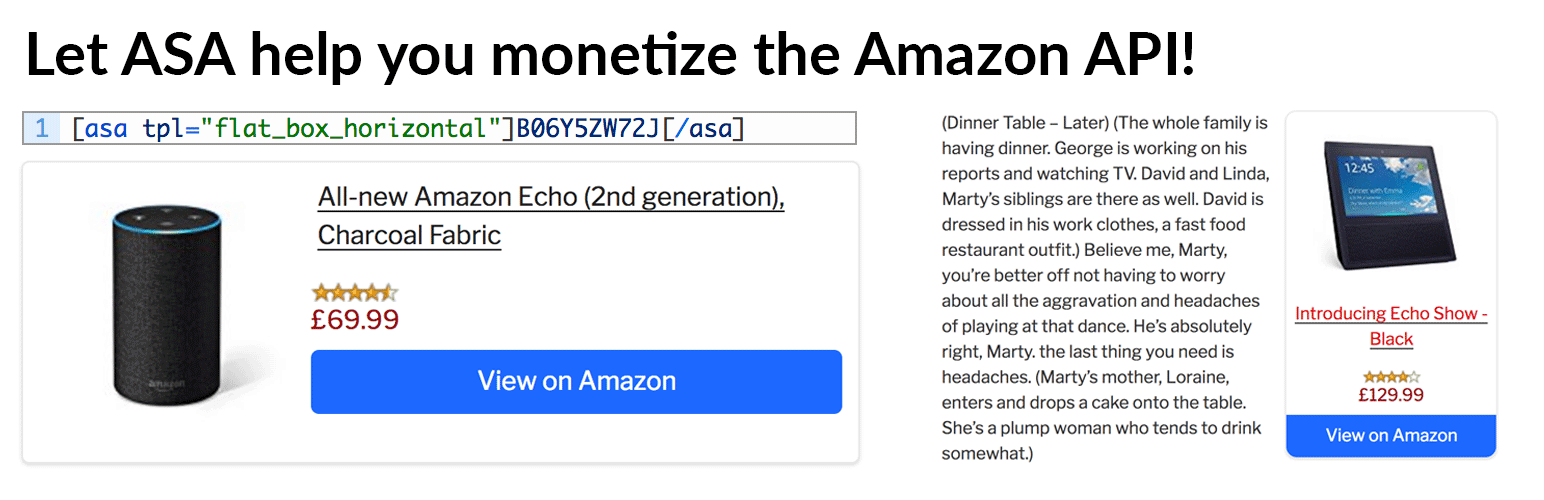Viewport: 1544px width, 500px height.
Task: Select the £69.99 price text
Action: (x=355, y=320)
